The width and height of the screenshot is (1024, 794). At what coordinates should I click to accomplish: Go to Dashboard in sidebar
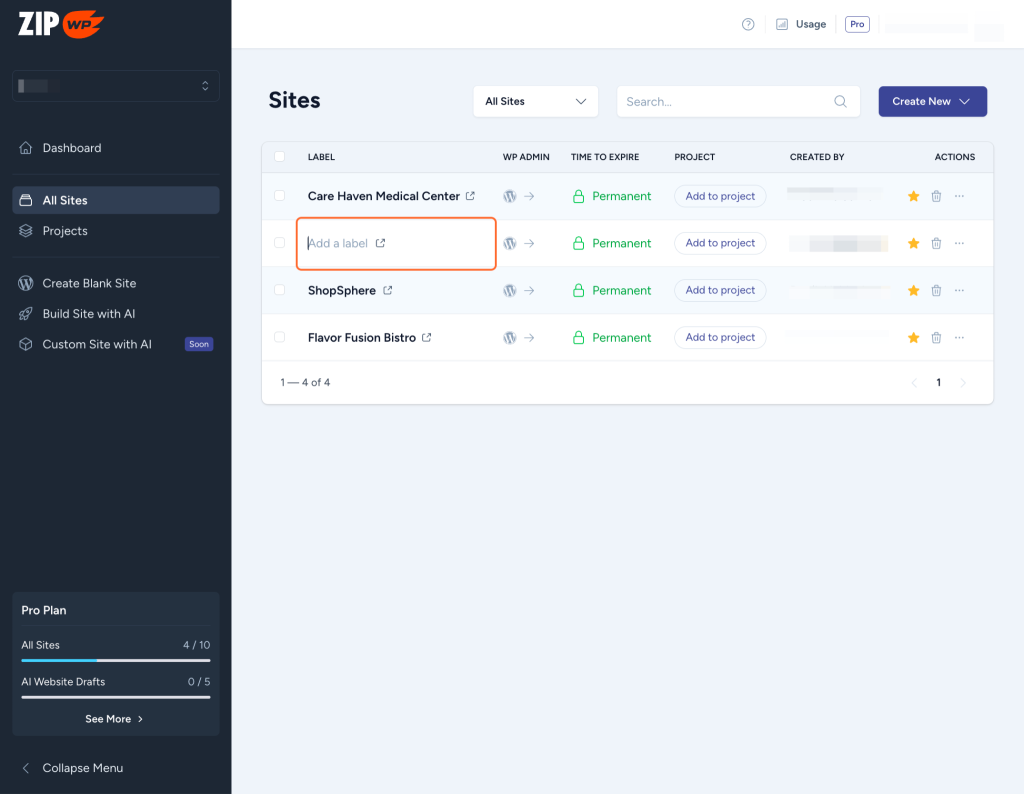(x=71, y=148)
